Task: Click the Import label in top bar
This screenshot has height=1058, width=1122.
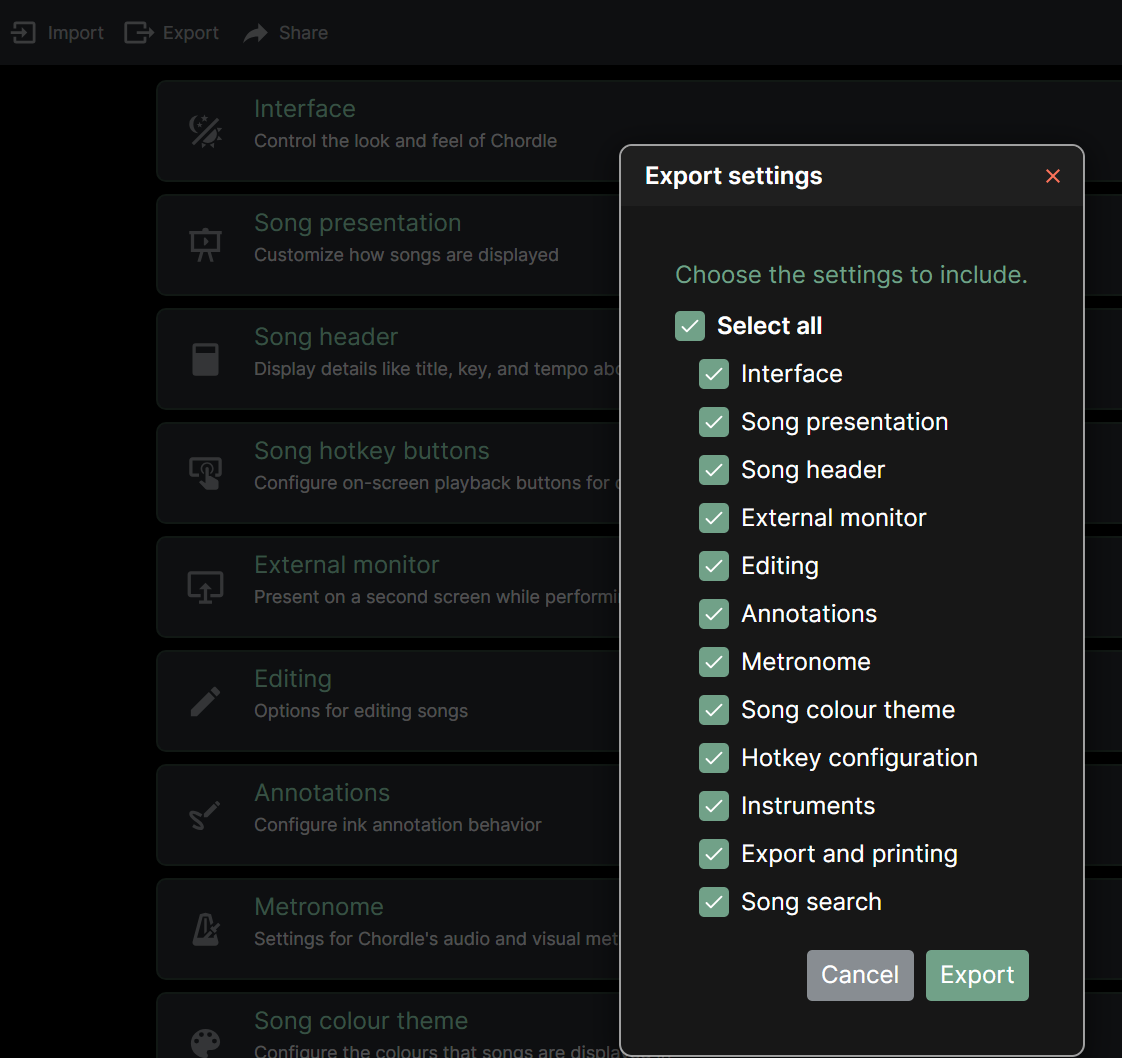Action: point(75,33)
